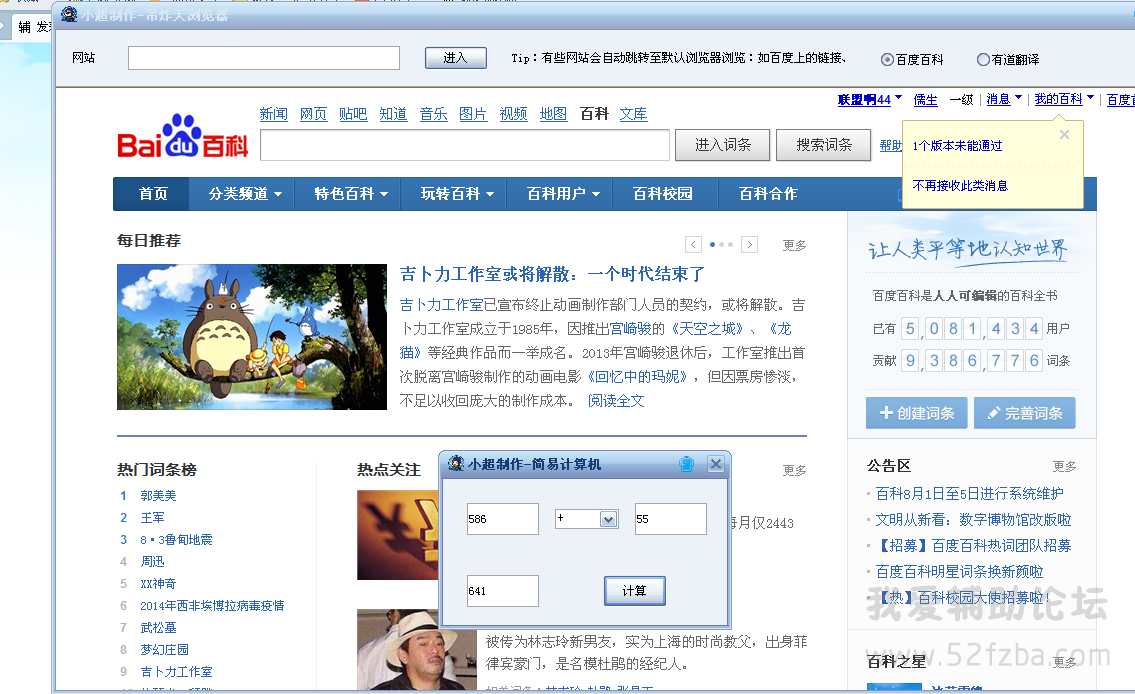Open notice 文明从新看:数字博物馆改版啦
This screenshot has height=694, width=1135.
tap(973, 520)
